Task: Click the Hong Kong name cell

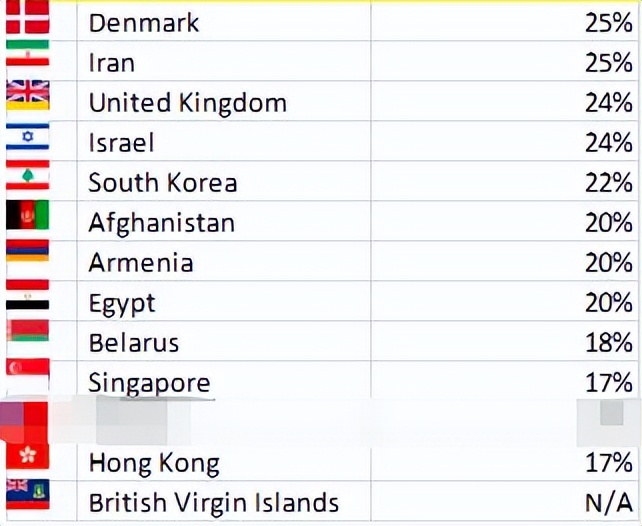Action: (154, 463)
